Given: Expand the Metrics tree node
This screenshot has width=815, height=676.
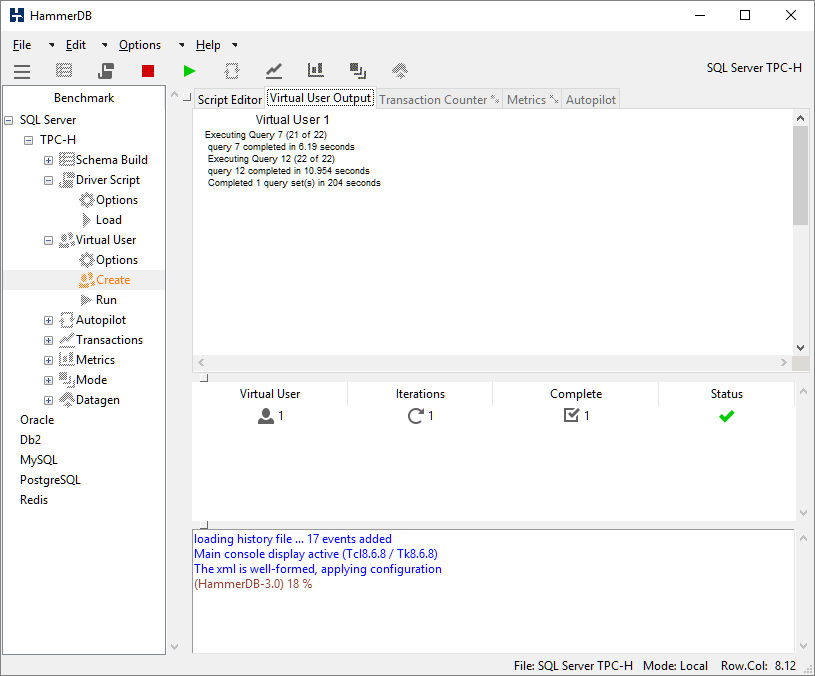Looking at the screenshot, I should [48, 361].
